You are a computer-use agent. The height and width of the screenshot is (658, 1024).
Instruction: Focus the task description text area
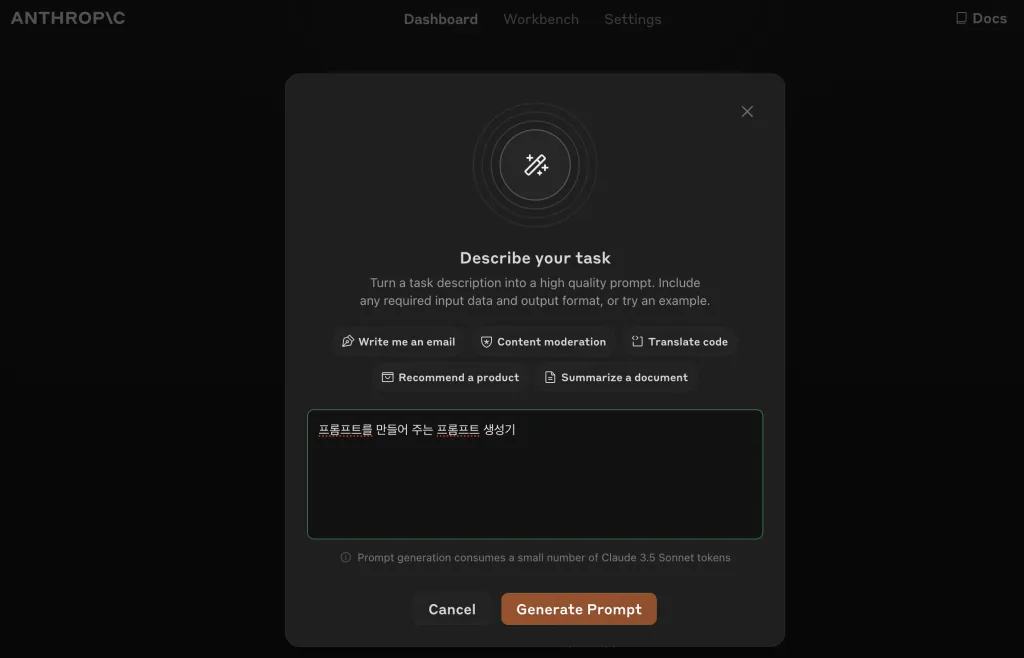pyautogui.click(x=535, y=474)
